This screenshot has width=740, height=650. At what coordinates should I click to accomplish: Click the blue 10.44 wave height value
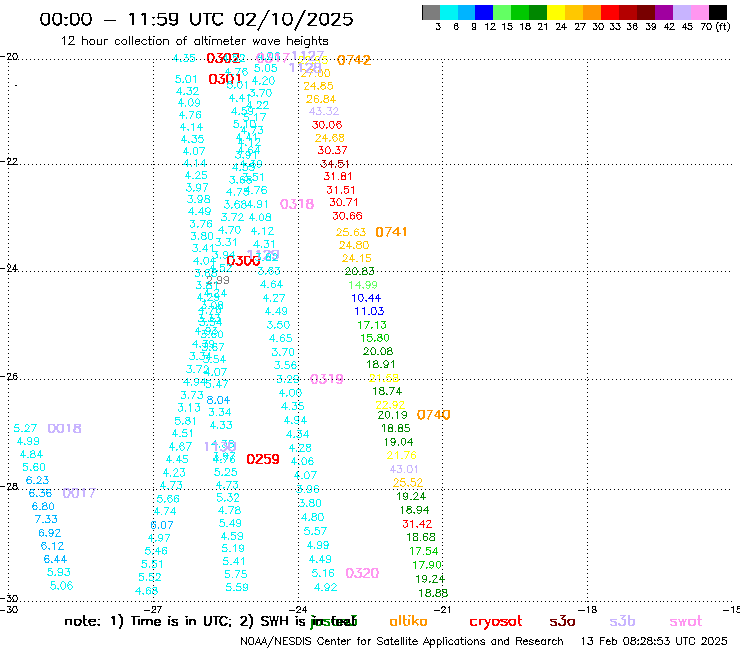tap(366, 298)
